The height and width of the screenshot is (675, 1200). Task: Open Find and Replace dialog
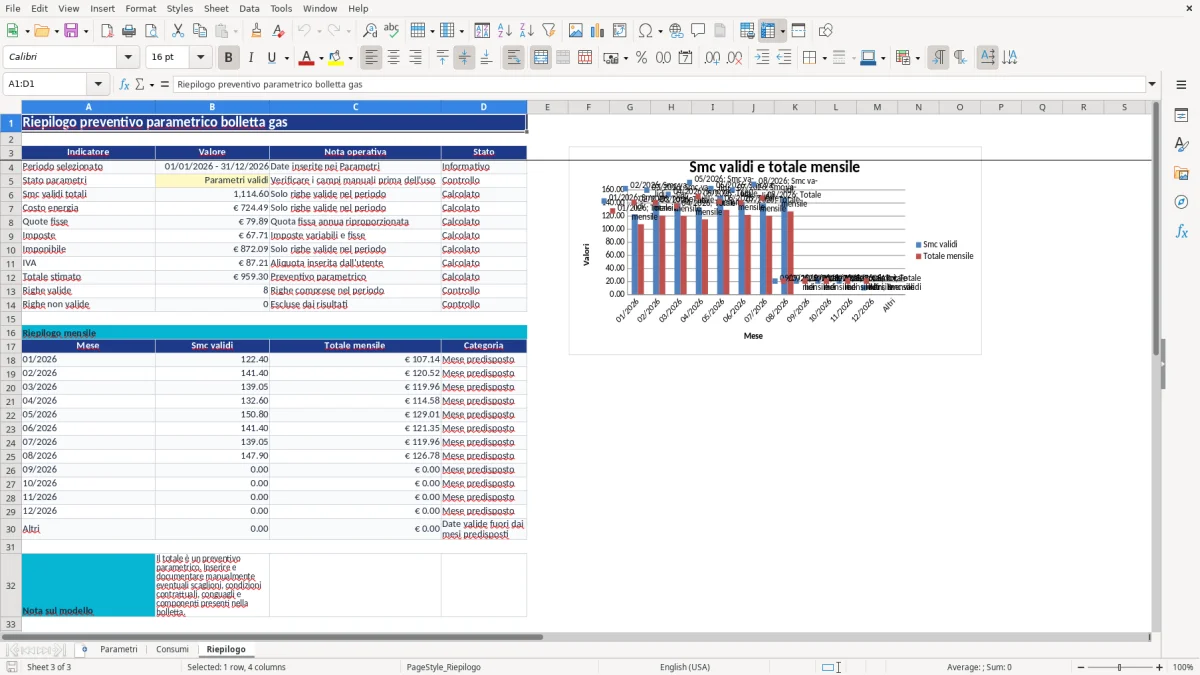click(x=370, y=31)
